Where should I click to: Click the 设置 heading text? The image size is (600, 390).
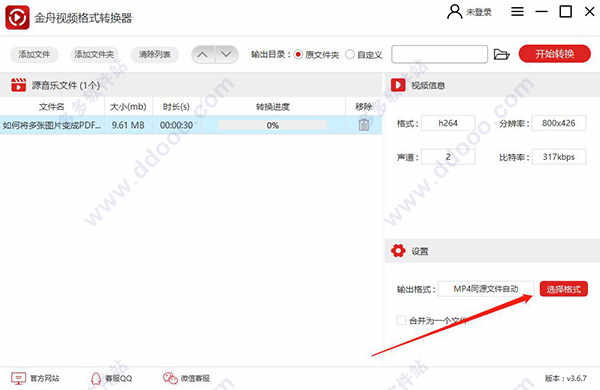click(x=420, y=251)
